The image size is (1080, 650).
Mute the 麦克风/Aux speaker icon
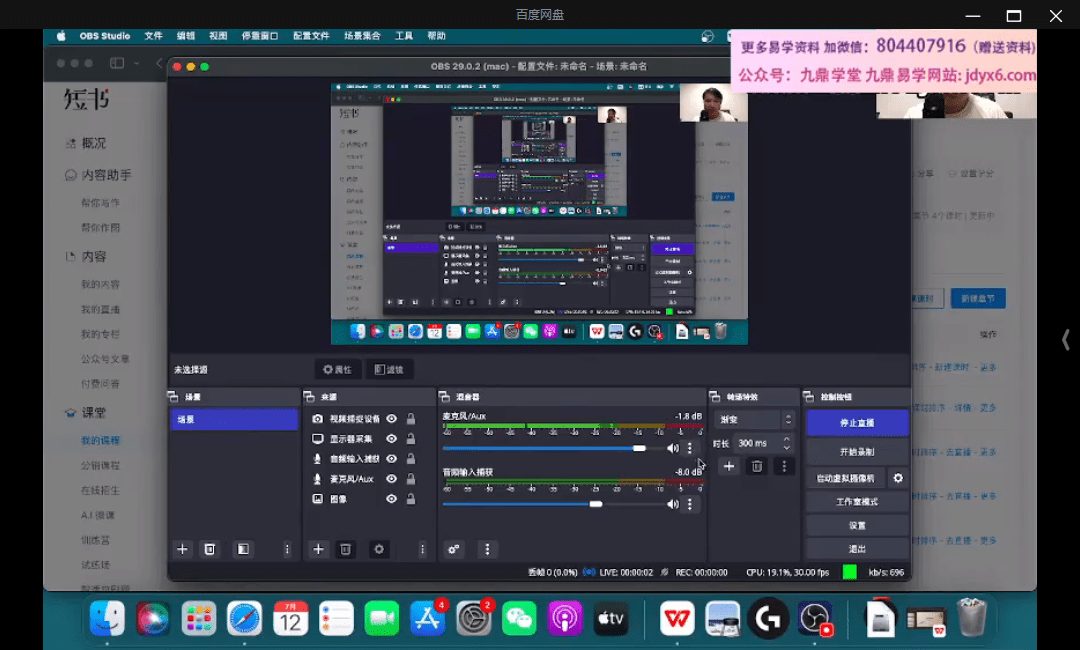point(673,448)
